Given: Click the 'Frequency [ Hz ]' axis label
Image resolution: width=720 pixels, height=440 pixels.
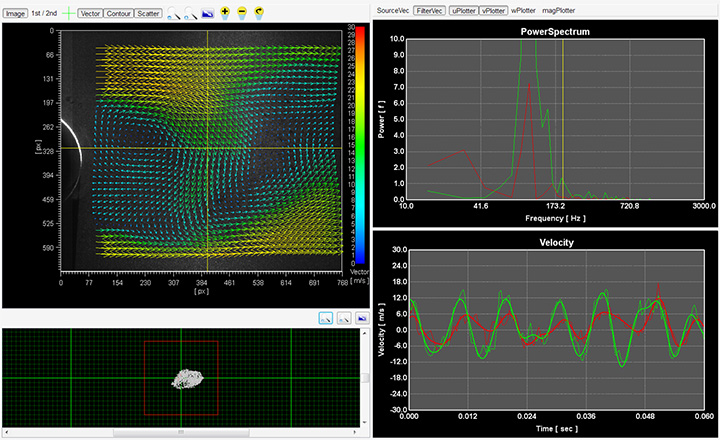Looking at the screenshot, I should [555, 218].
